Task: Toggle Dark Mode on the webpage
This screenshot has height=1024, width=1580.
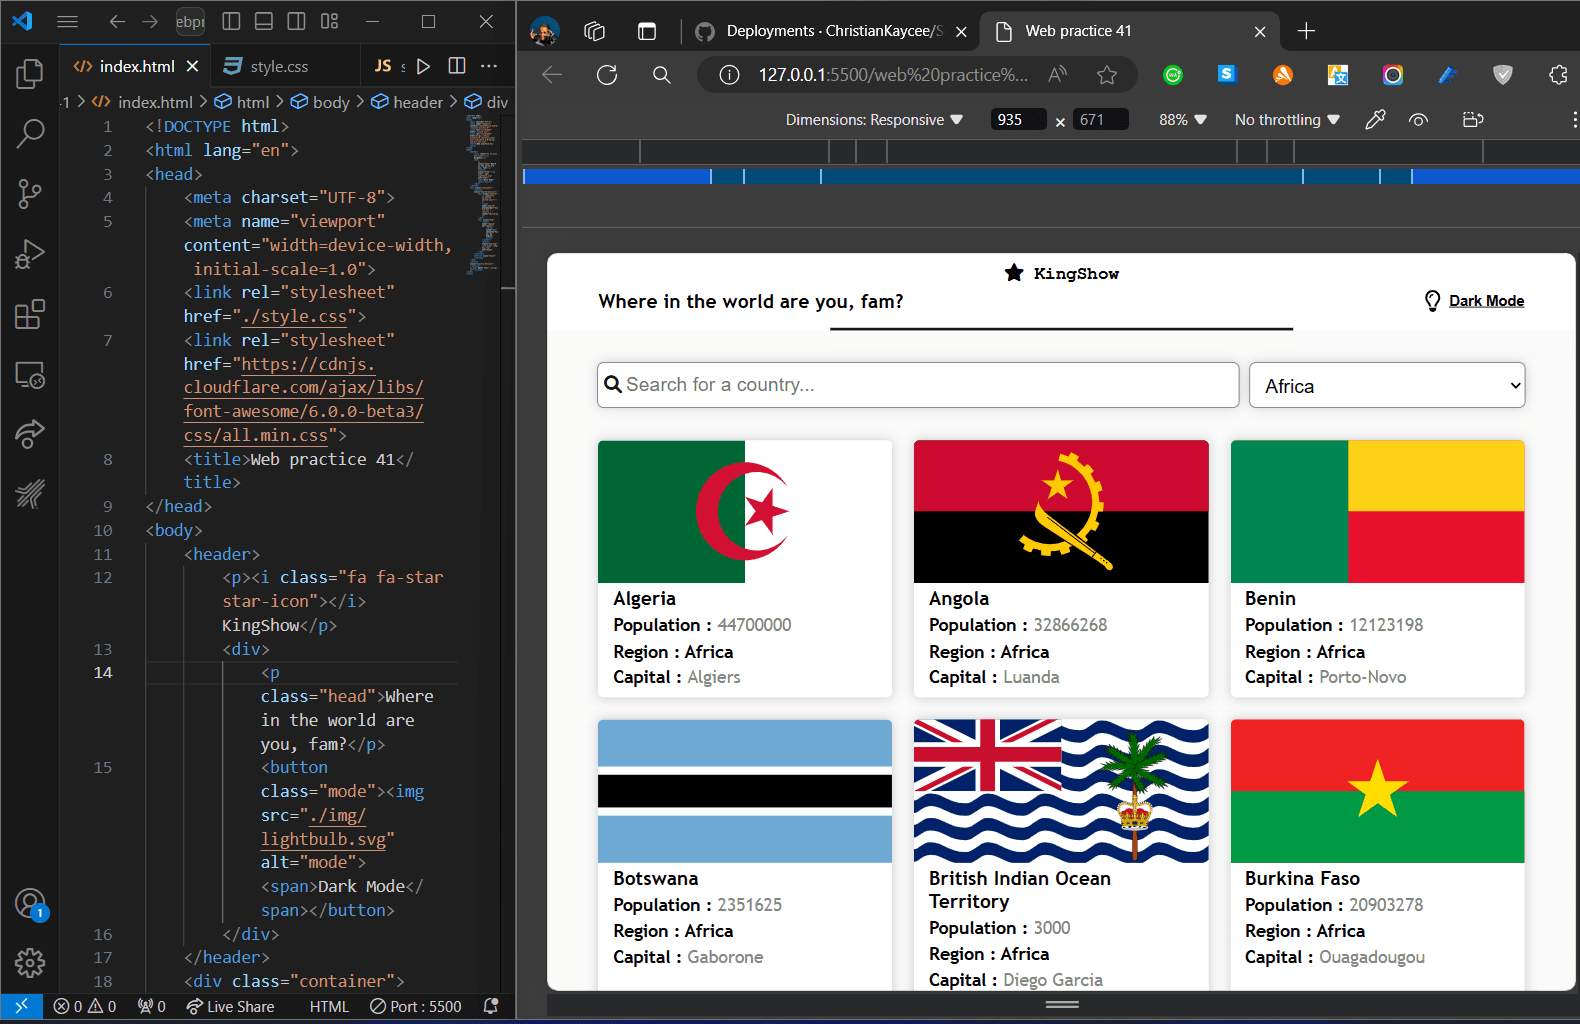Action: pos(1474,301)
